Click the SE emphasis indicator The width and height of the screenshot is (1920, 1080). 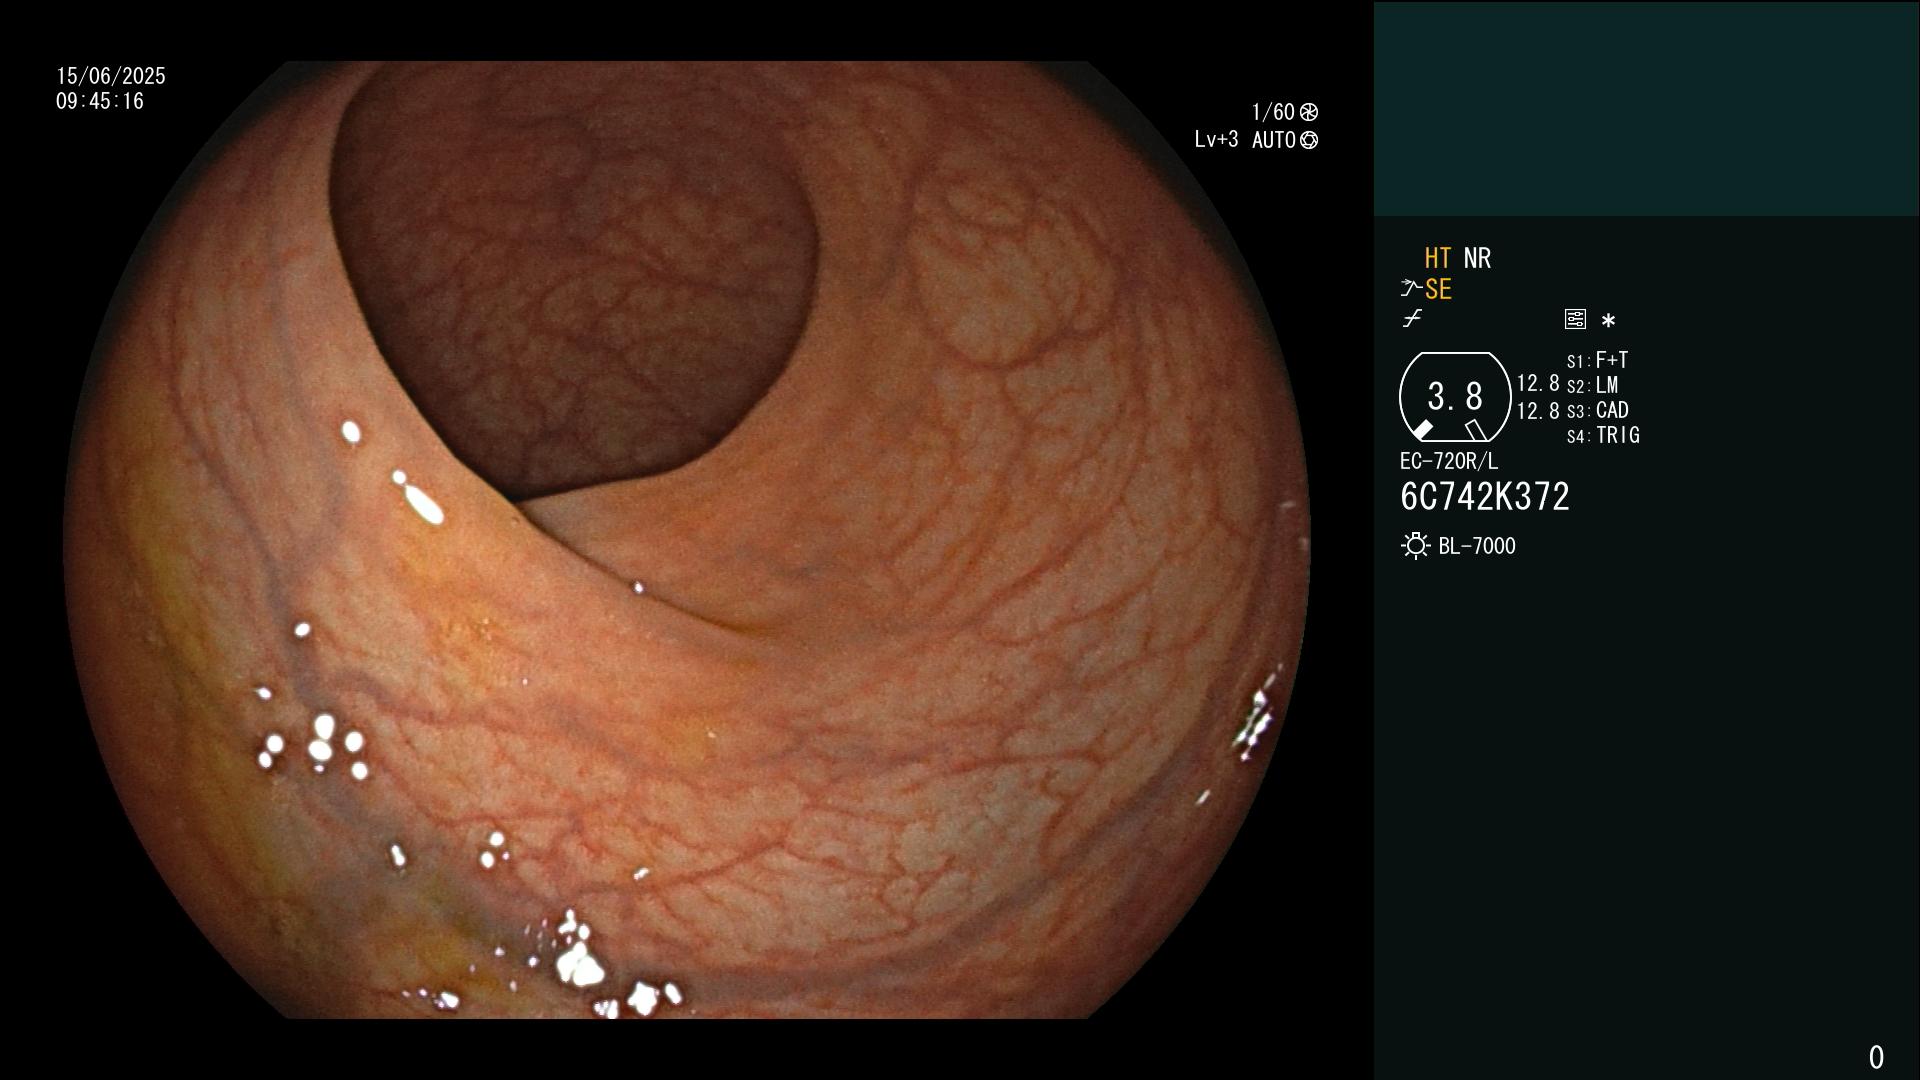coord(1438,289)
